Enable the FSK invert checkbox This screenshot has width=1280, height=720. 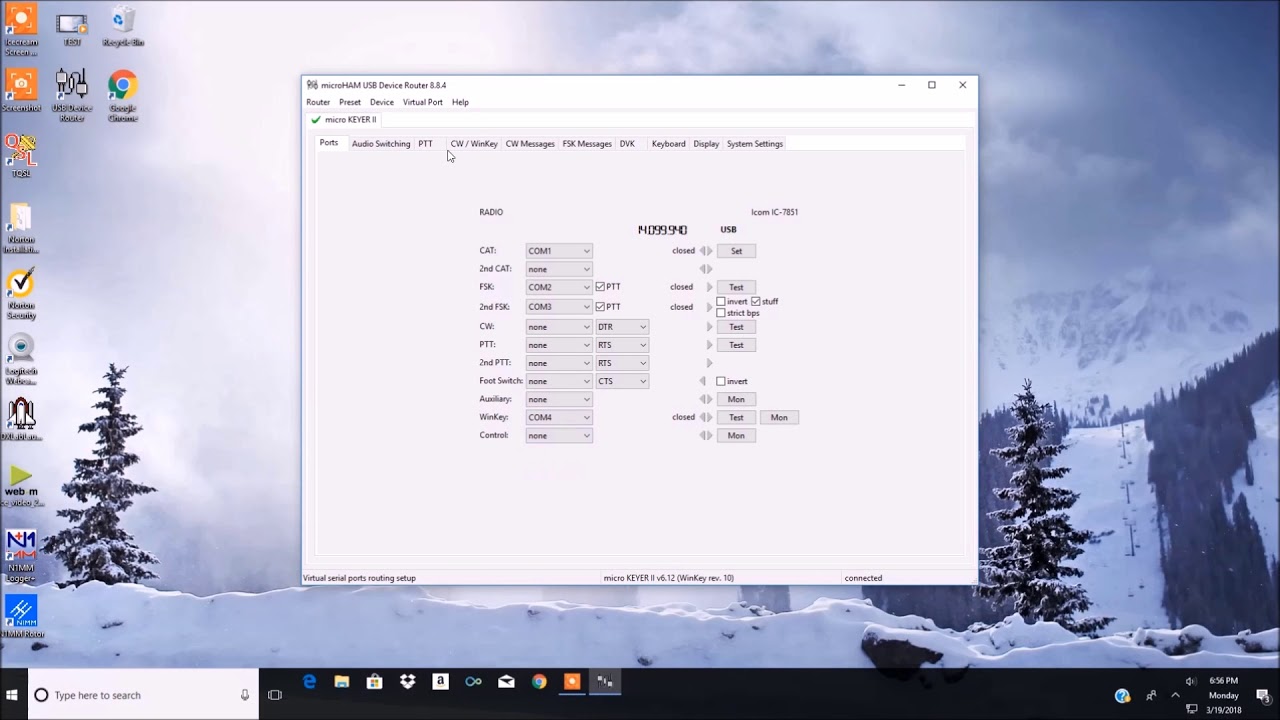pyautogui.click(x=721, y=301)
